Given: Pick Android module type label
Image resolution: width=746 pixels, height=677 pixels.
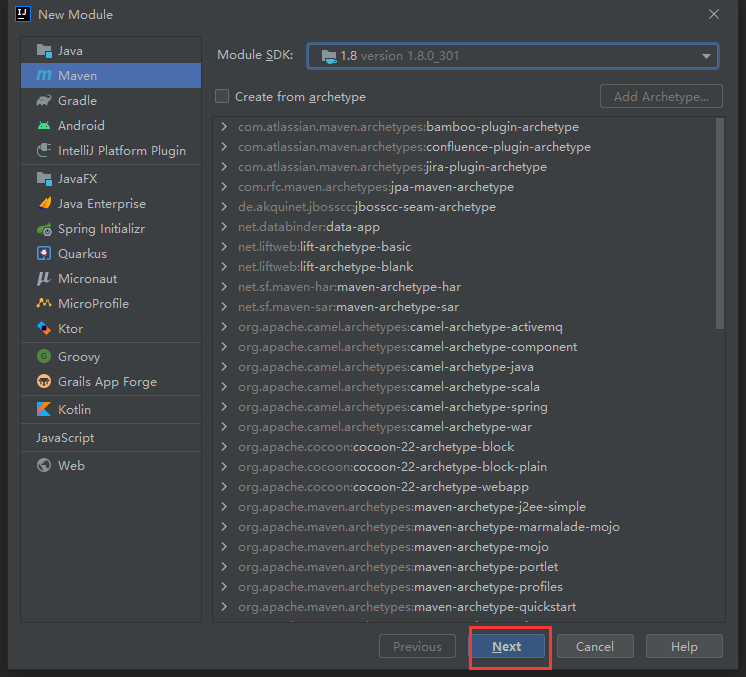Looking at the screenshot, I should pos(81,126).
